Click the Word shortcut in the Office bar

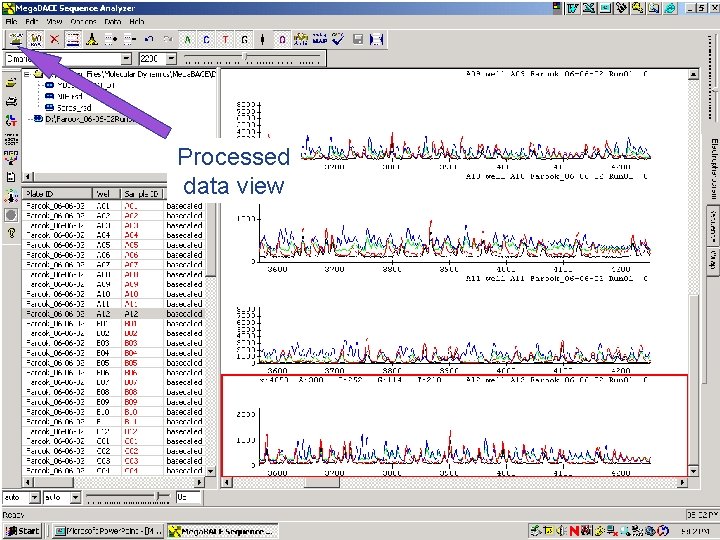click(x=573, y=8)
